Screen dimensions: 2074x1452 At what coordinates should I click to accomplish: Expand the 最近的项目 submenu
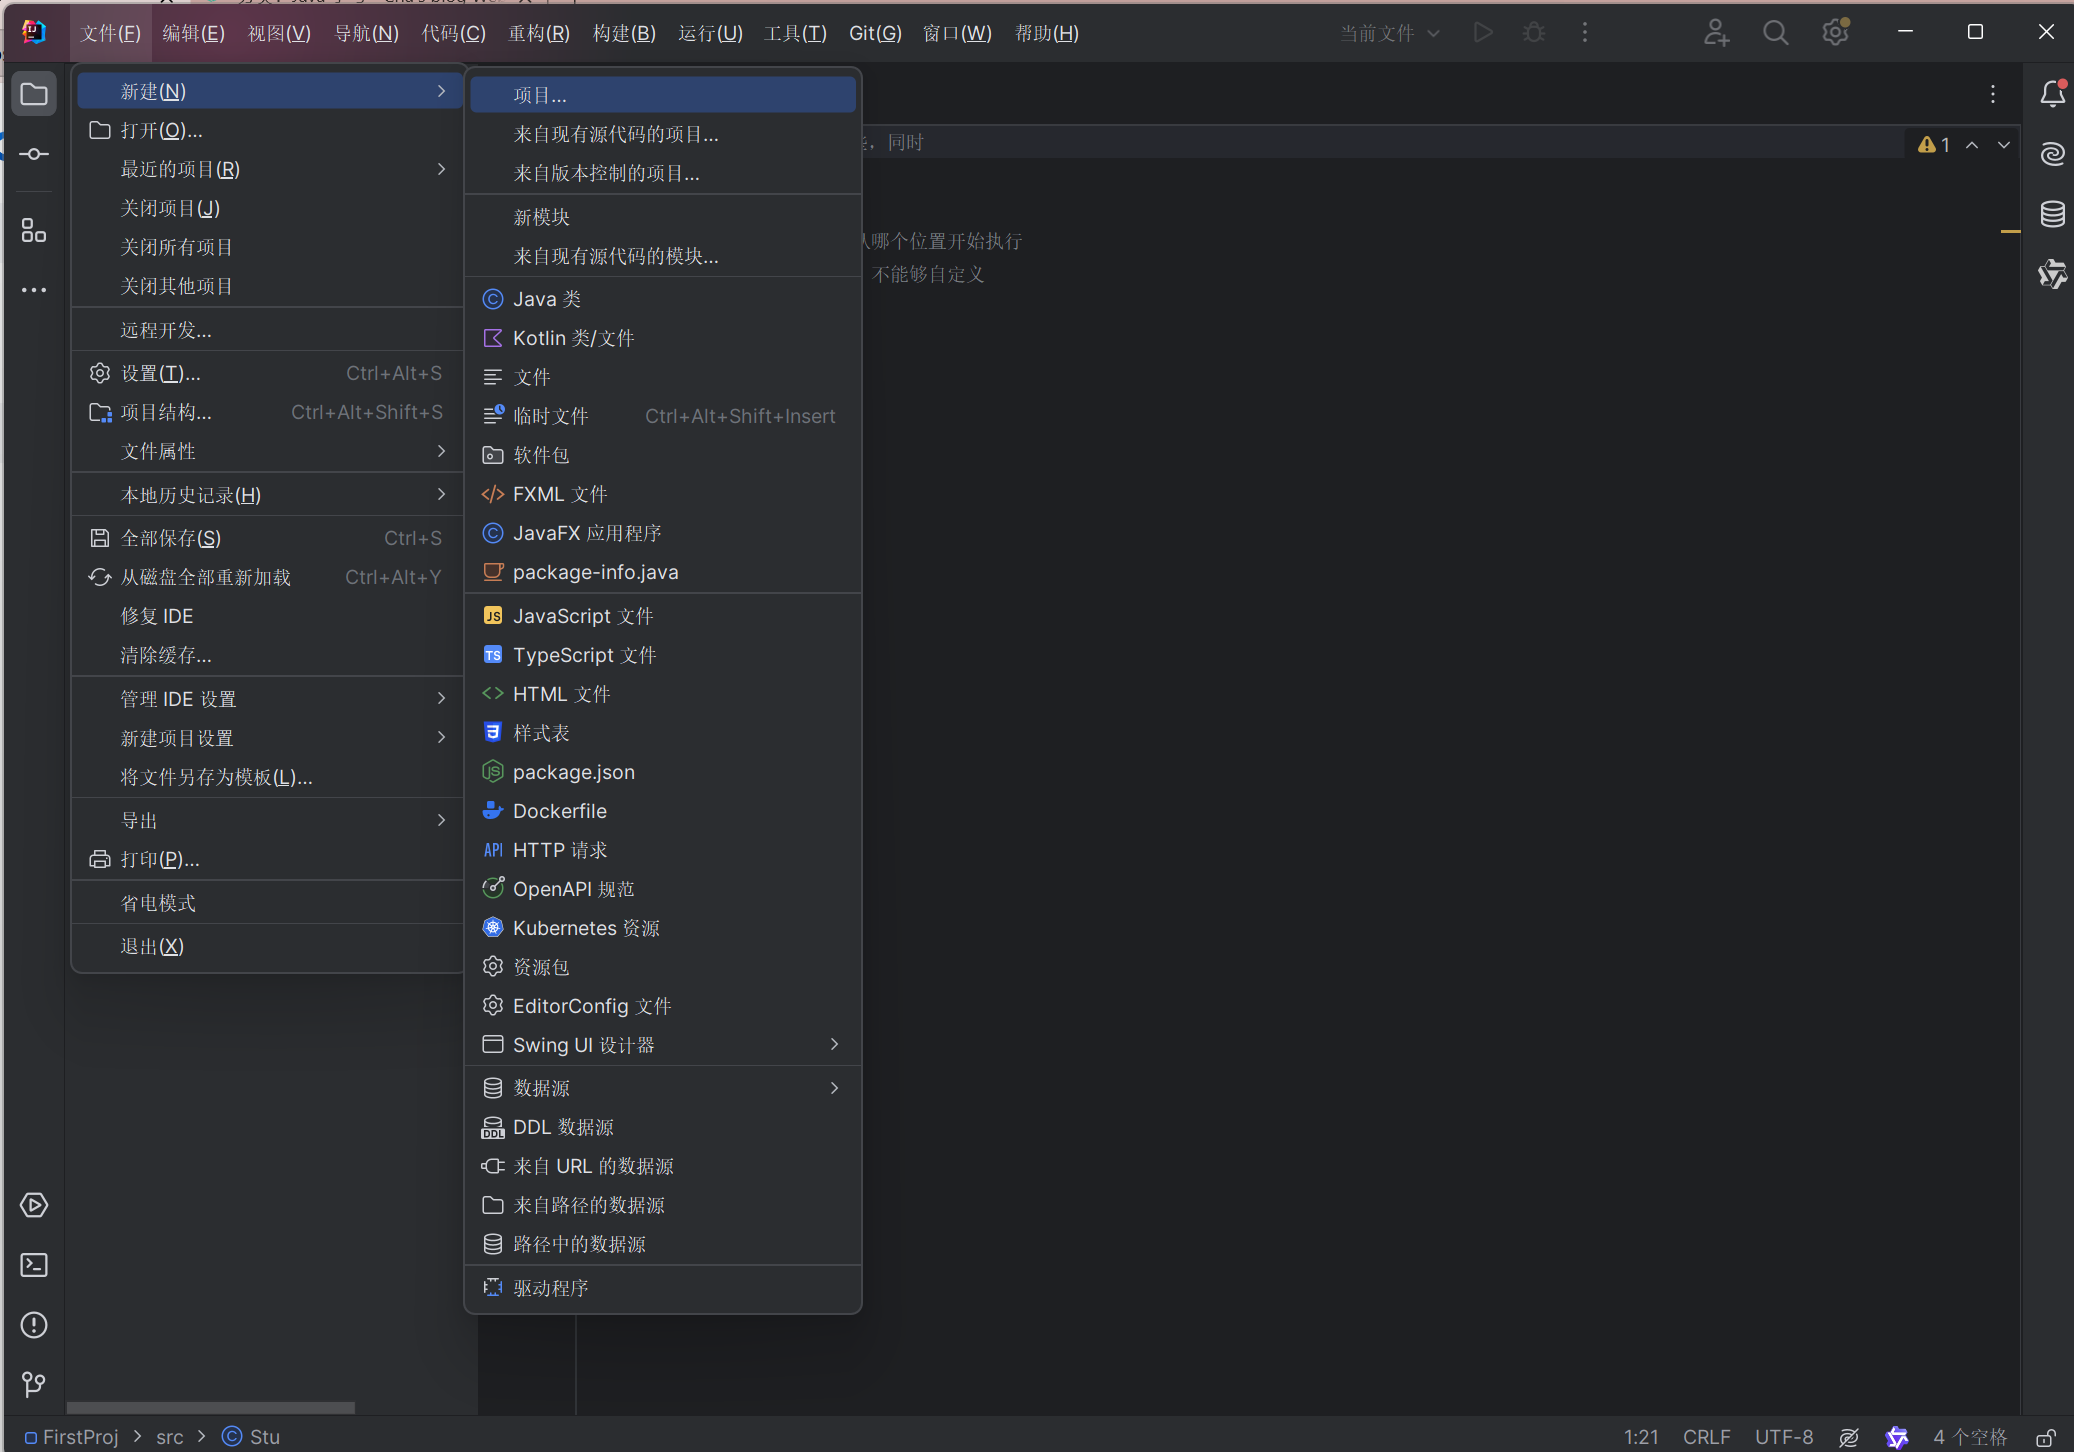click(x=268, y=169)
